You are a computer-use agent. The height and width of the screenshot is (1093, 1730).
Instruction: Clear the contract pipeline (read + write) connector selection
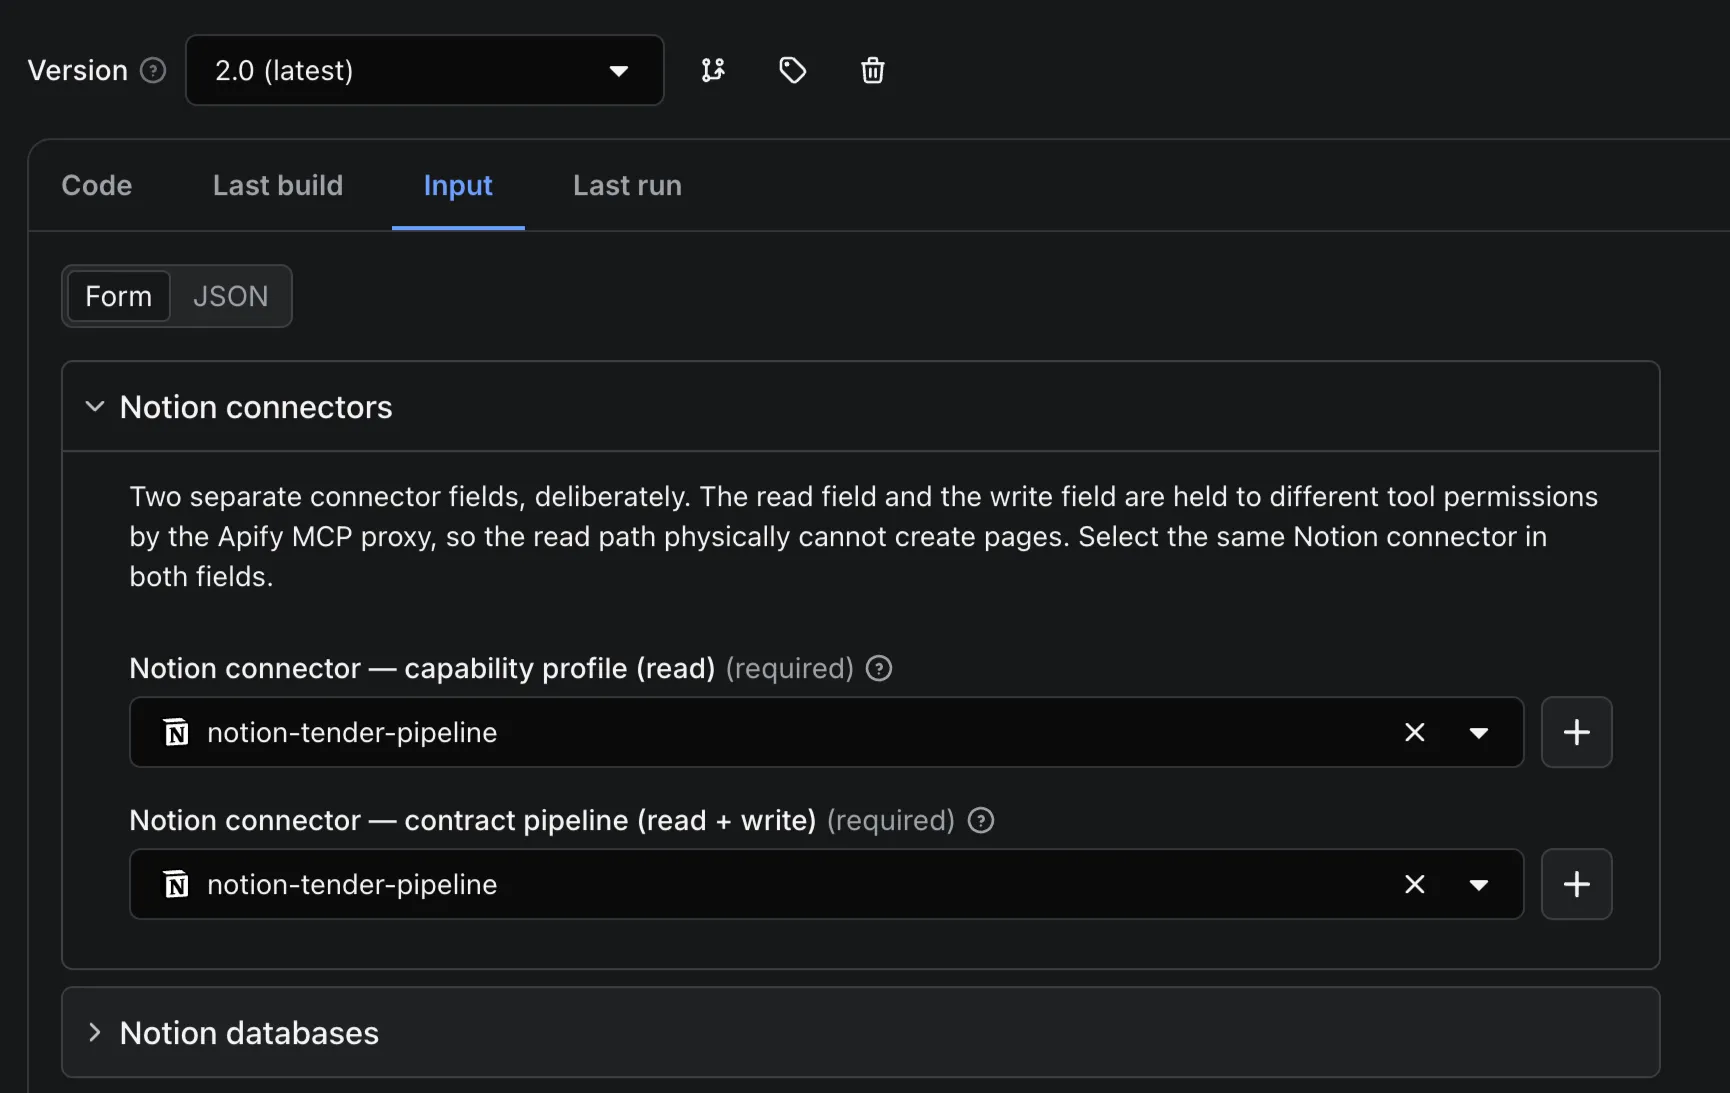coord(1414,884)
